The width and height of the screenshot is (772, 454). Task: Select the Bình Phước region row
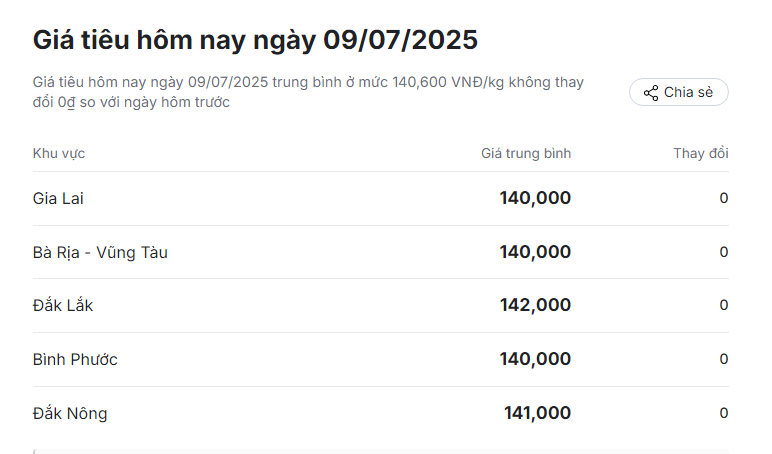coord(381,359)
